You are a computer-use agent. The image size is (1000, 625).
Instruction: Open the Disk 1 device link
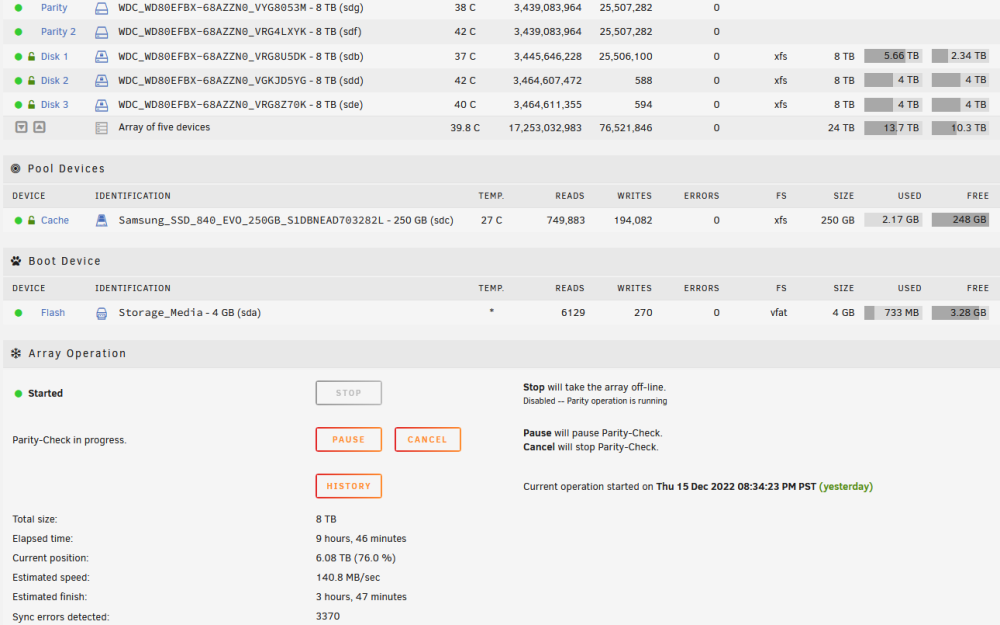click(x=55, y=57)
